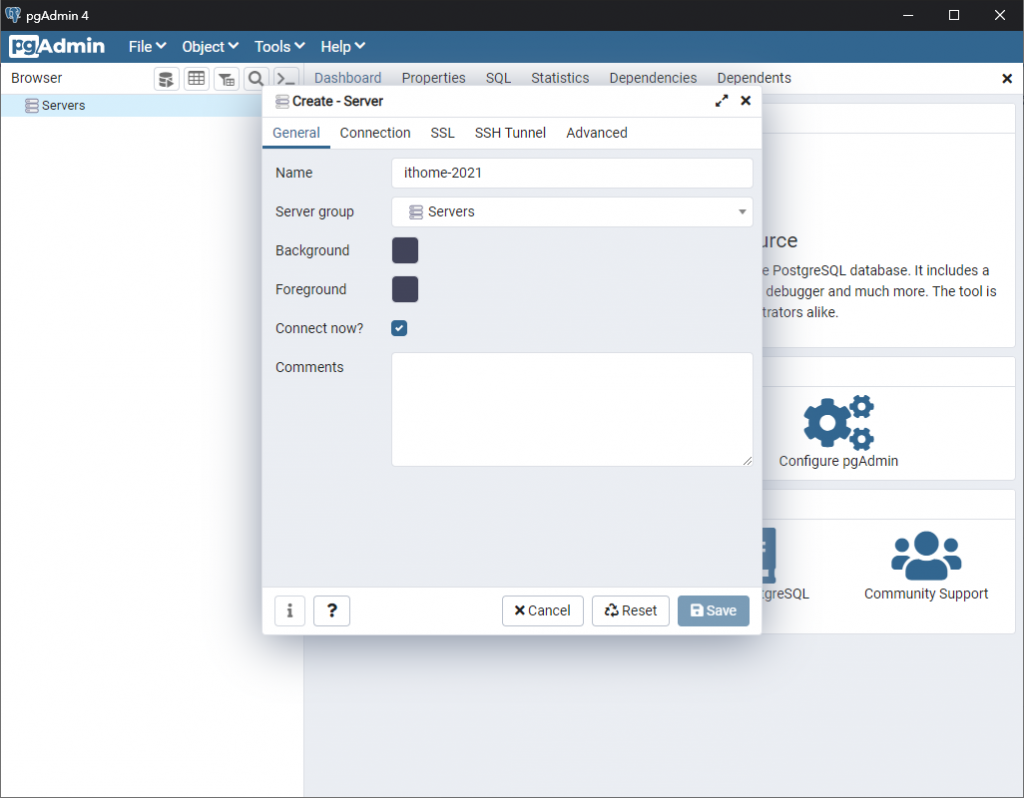Switch to the General tab
The image size is (1024, 798).
point(296,133)
